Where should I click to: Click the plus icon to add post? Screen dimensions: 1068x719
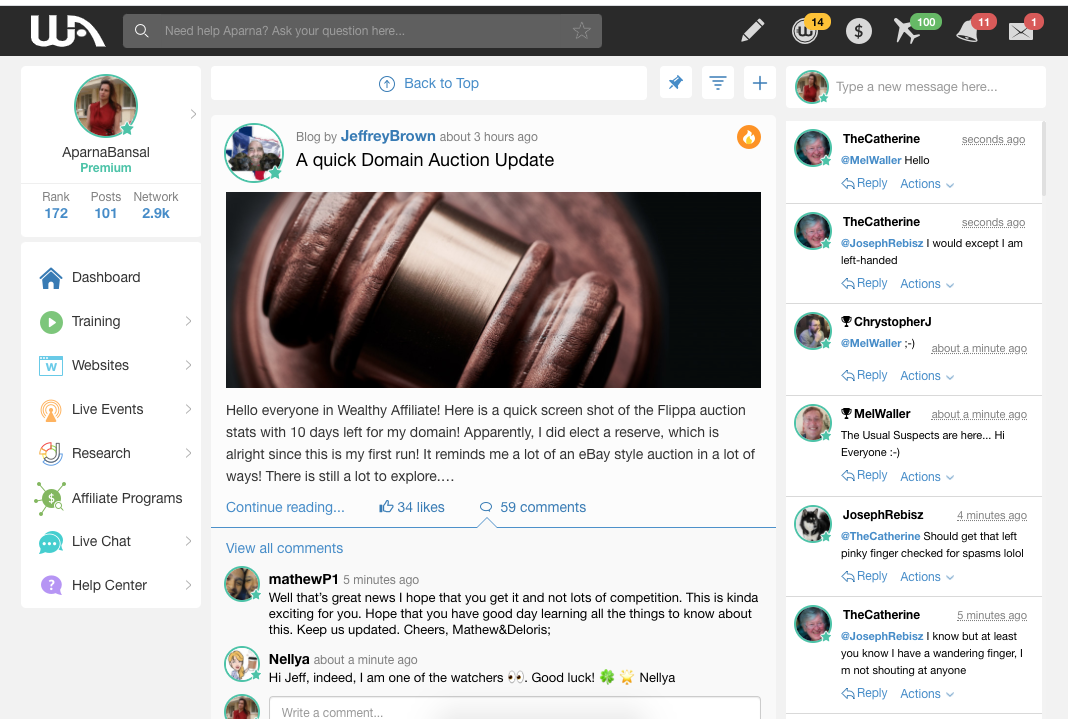(759, 84)
